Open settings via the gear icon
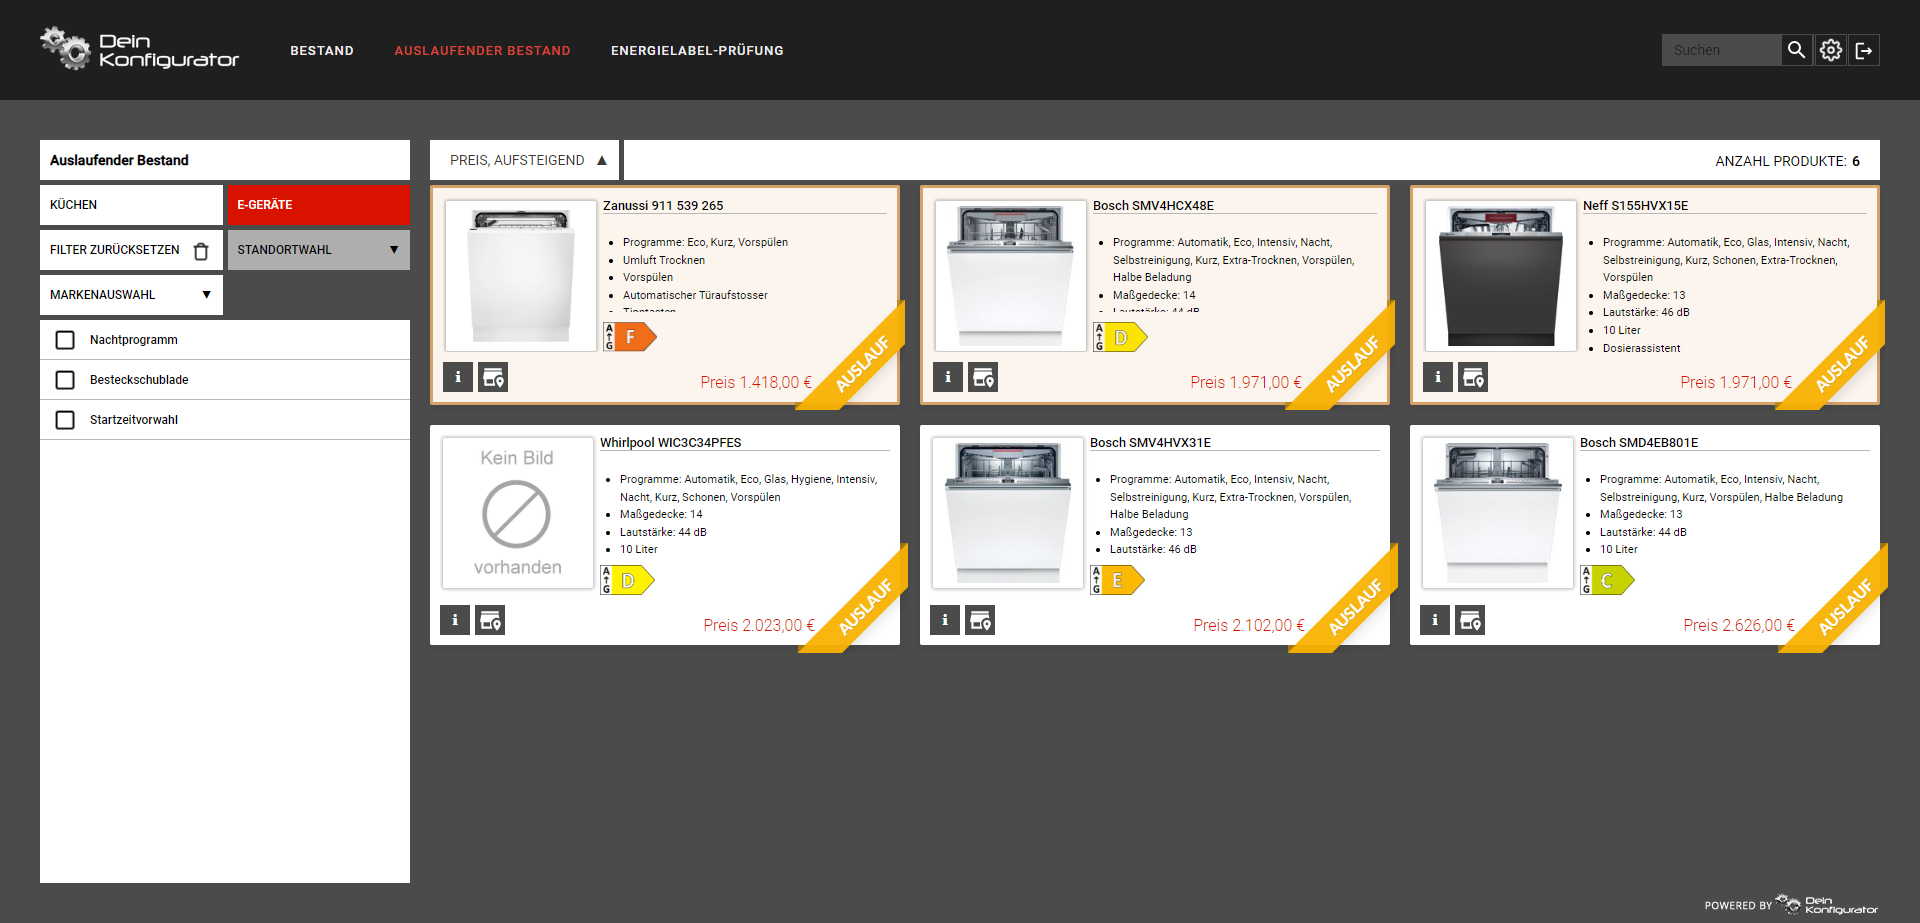The image size is (1920, 923). [x=1830, y=50]
